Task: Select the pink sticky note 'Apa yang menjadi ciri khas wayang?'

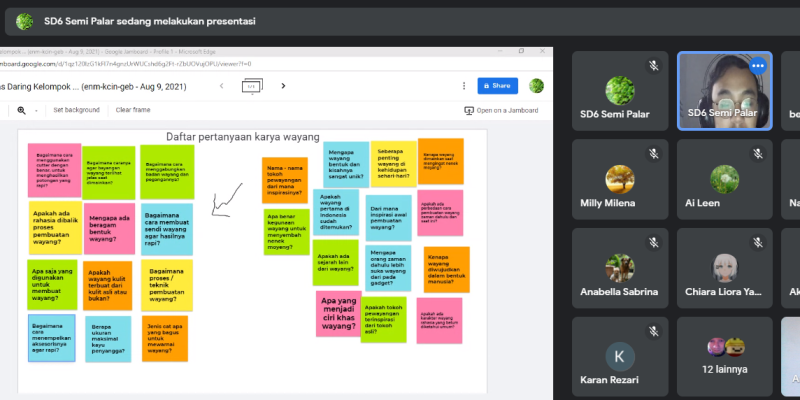Action: pos(339,314)
